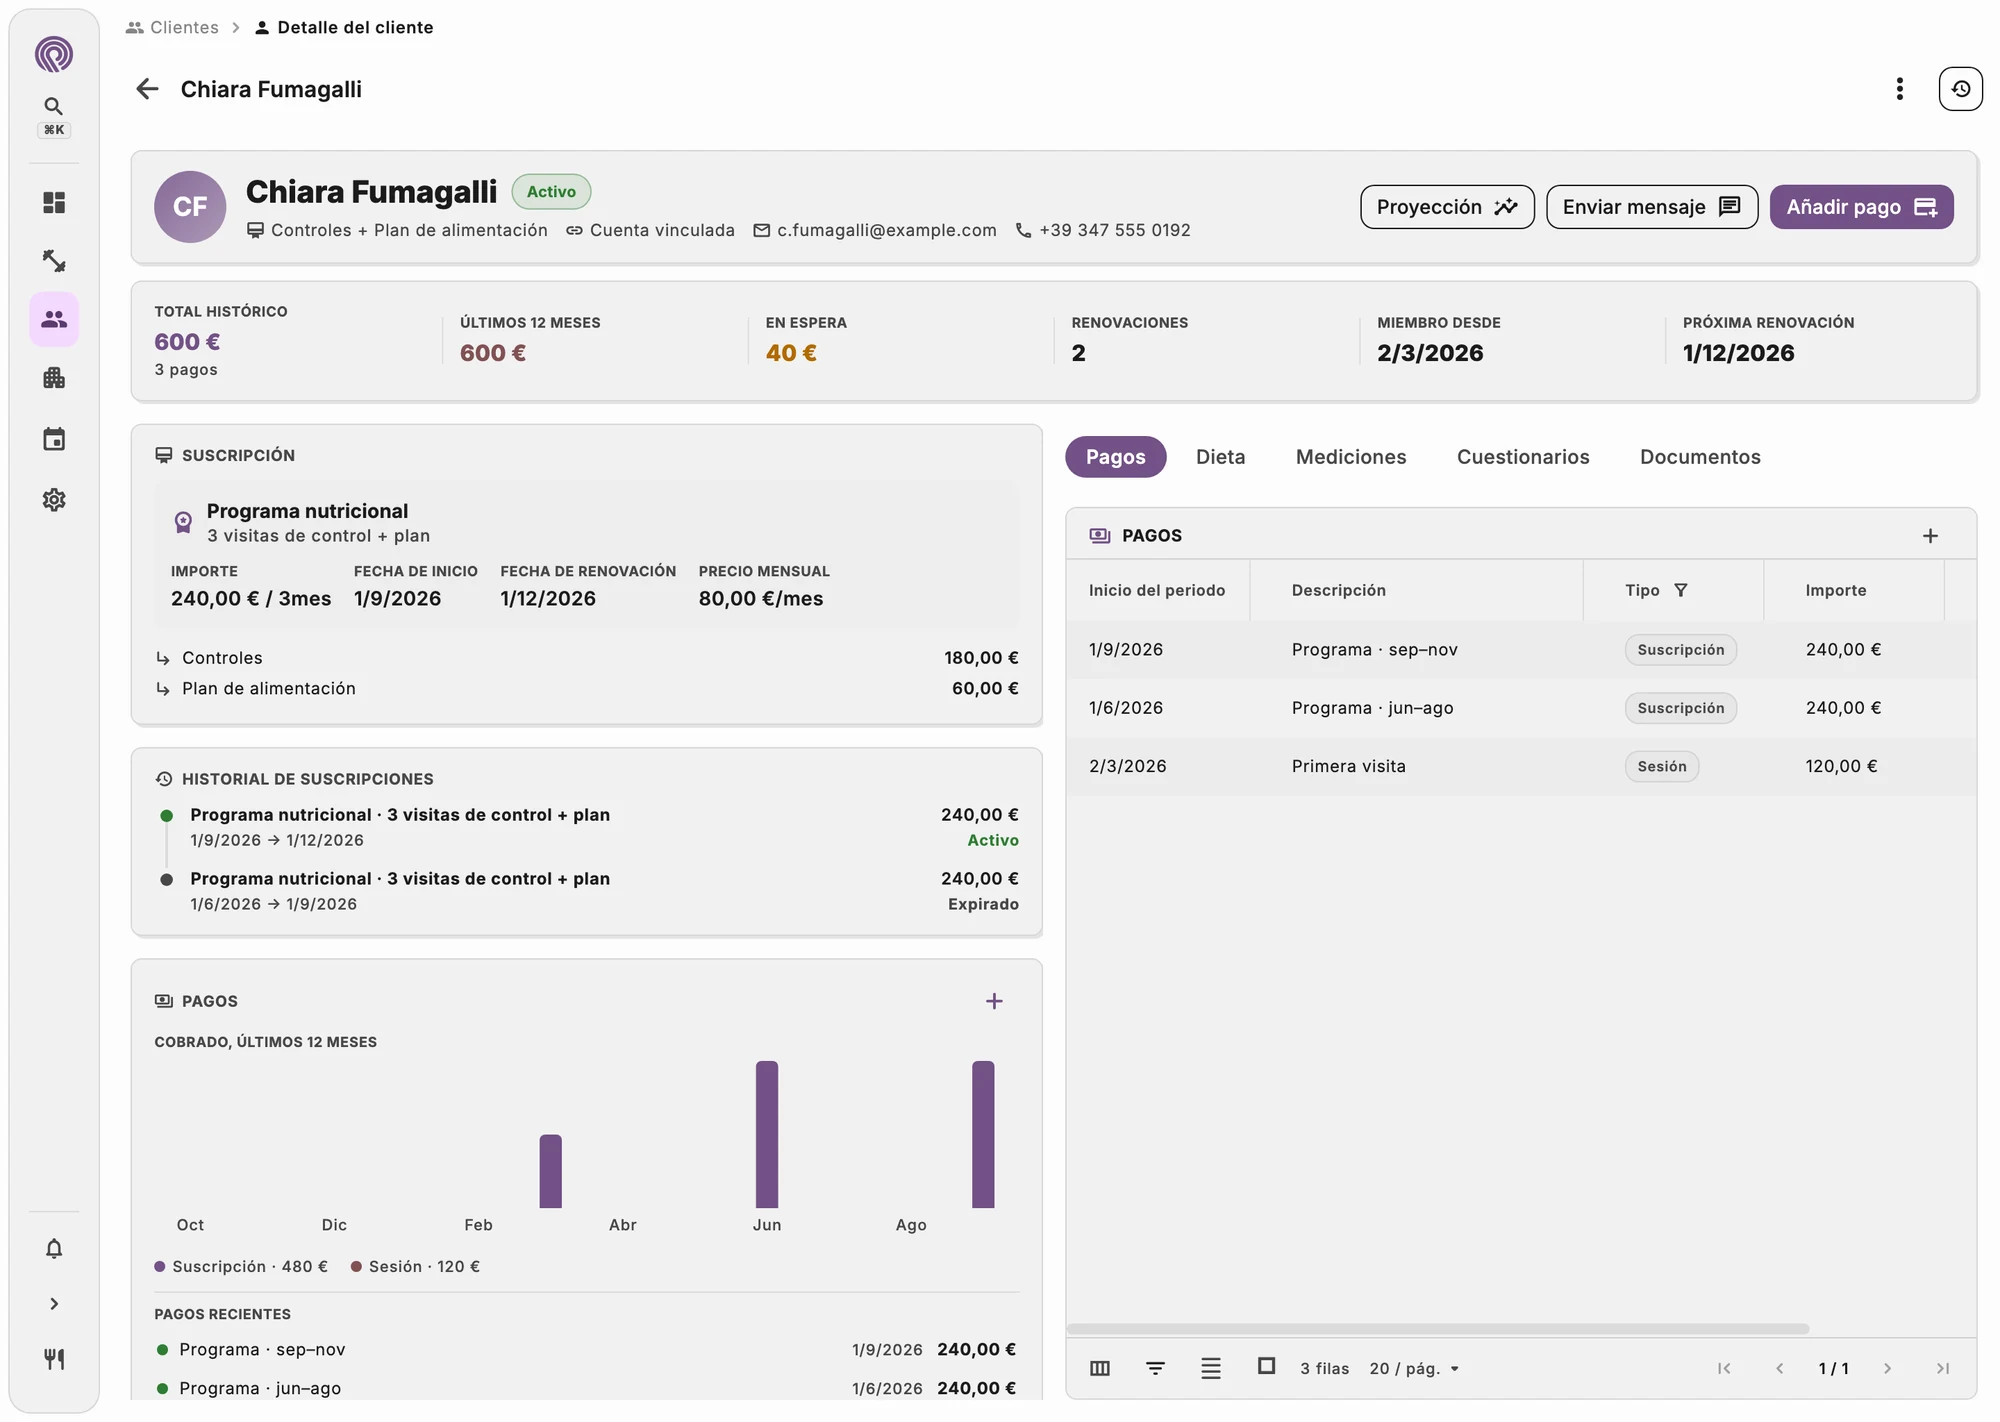Open the dumbbell workouts icon in sidebar

54,261
